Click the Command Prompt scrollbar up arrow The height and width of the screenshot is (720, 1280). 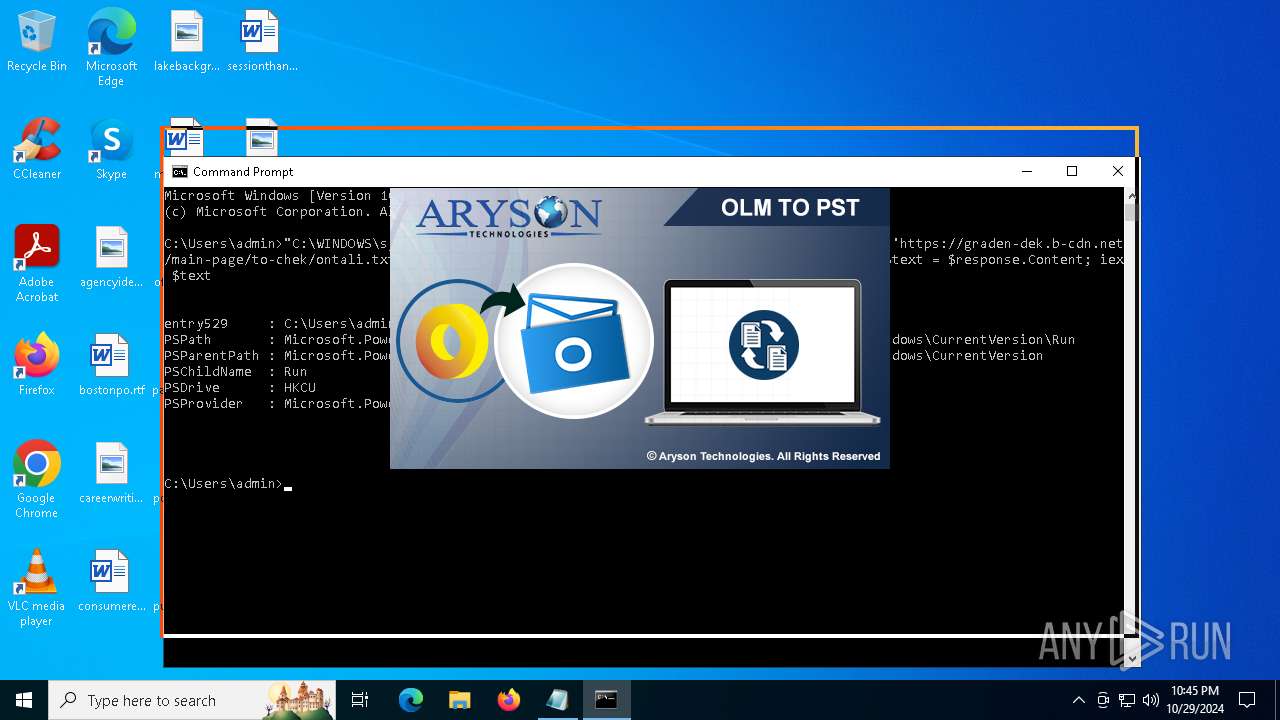1131,196
